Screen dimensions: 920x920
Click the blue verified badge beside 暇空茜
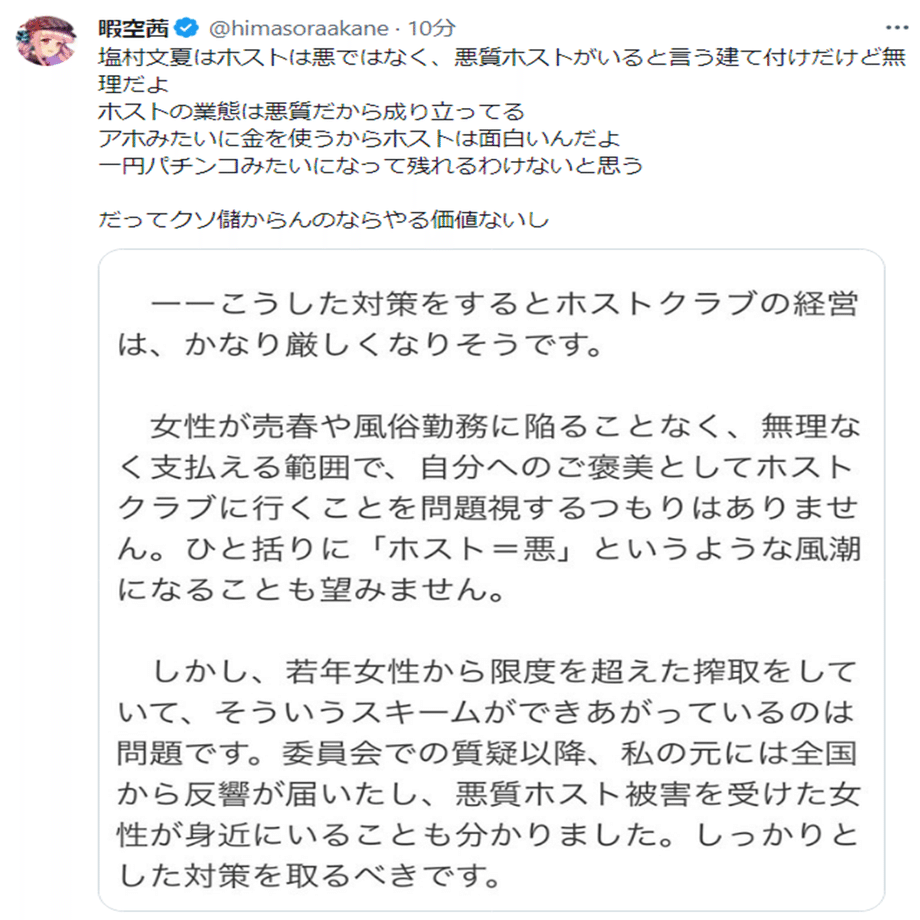[x=187, y=28]
